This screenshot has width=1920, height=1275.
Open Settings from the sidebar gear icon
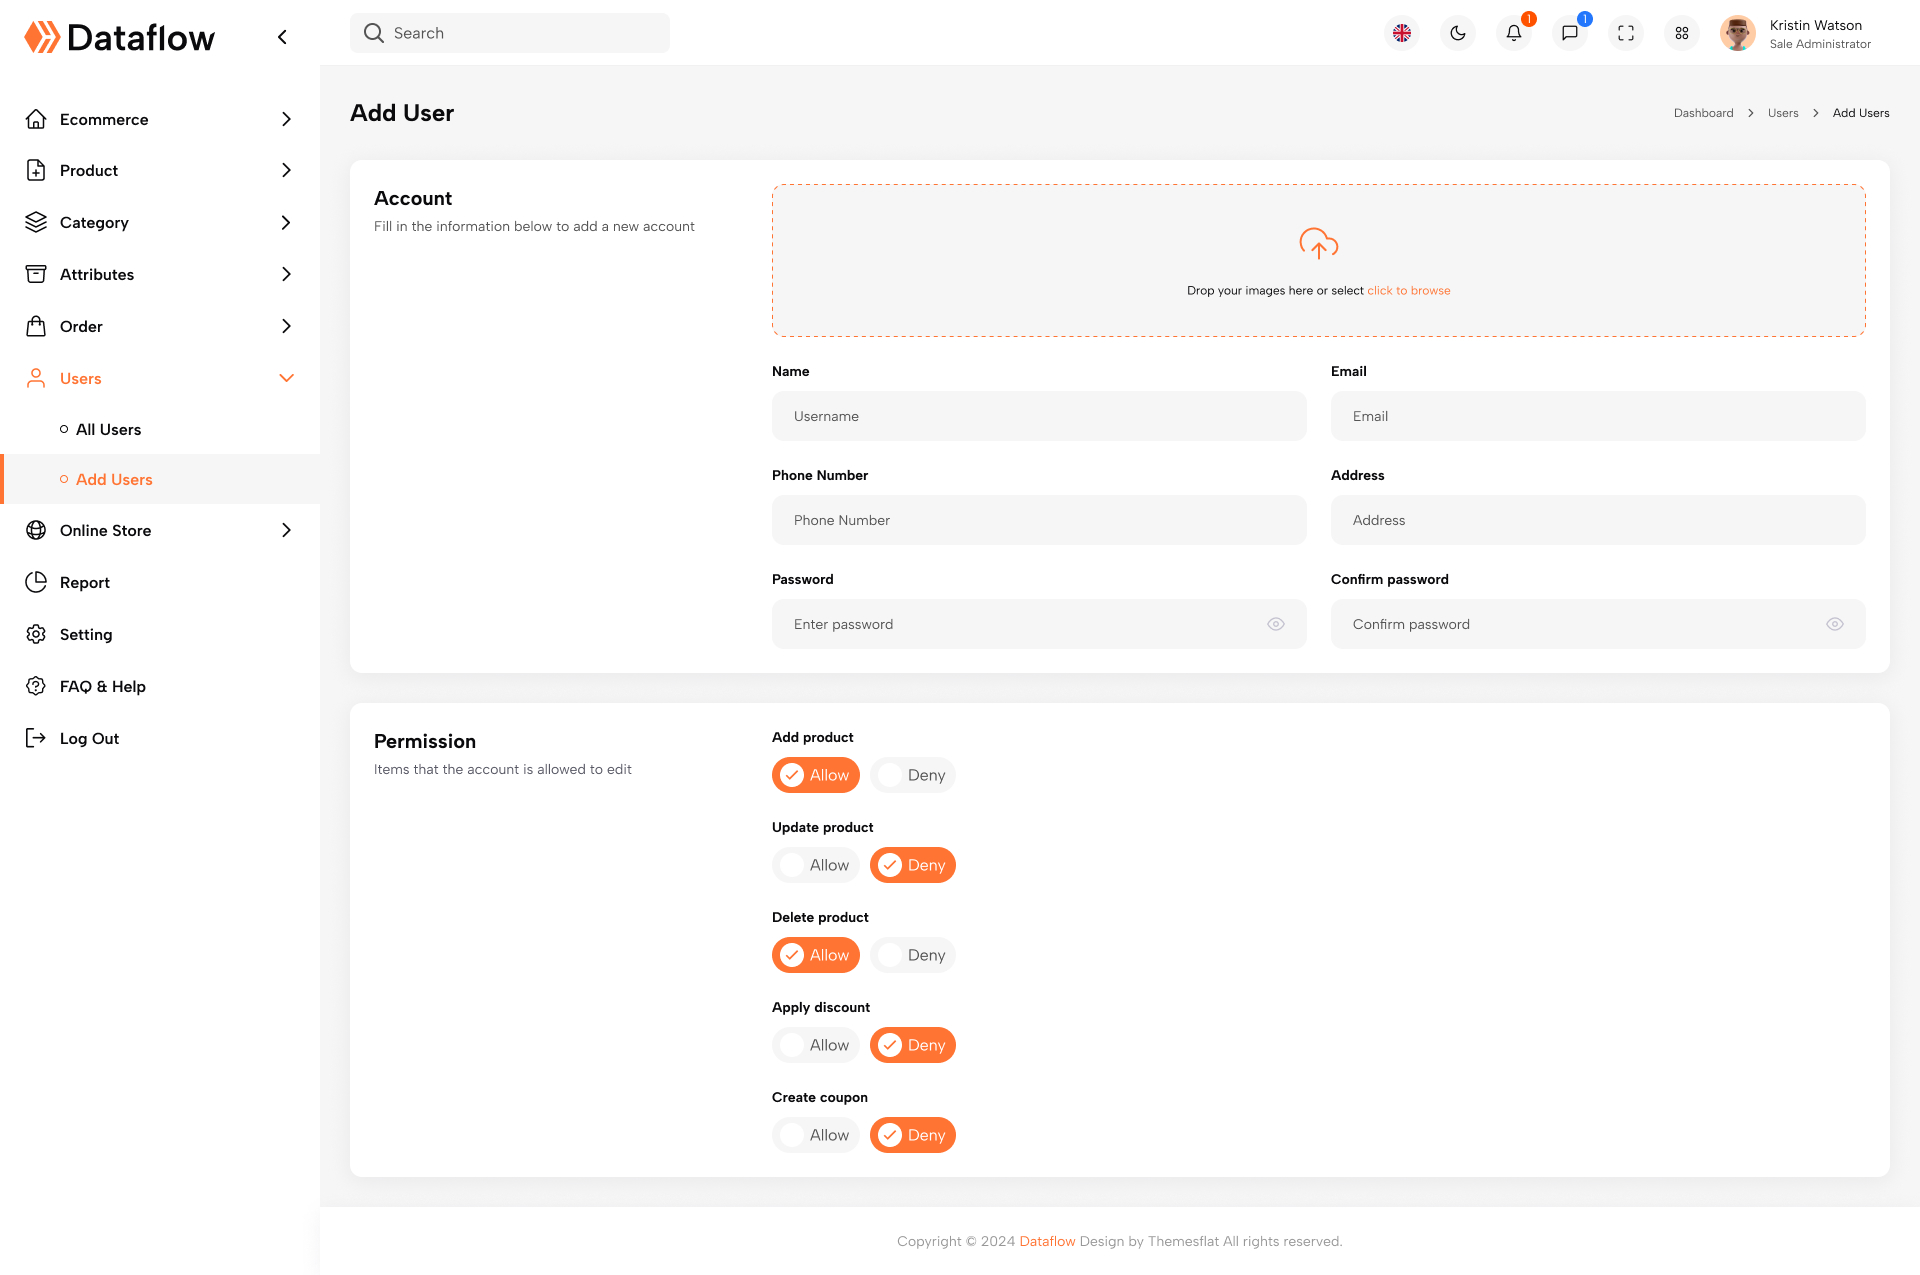click(x=86, y=634)
